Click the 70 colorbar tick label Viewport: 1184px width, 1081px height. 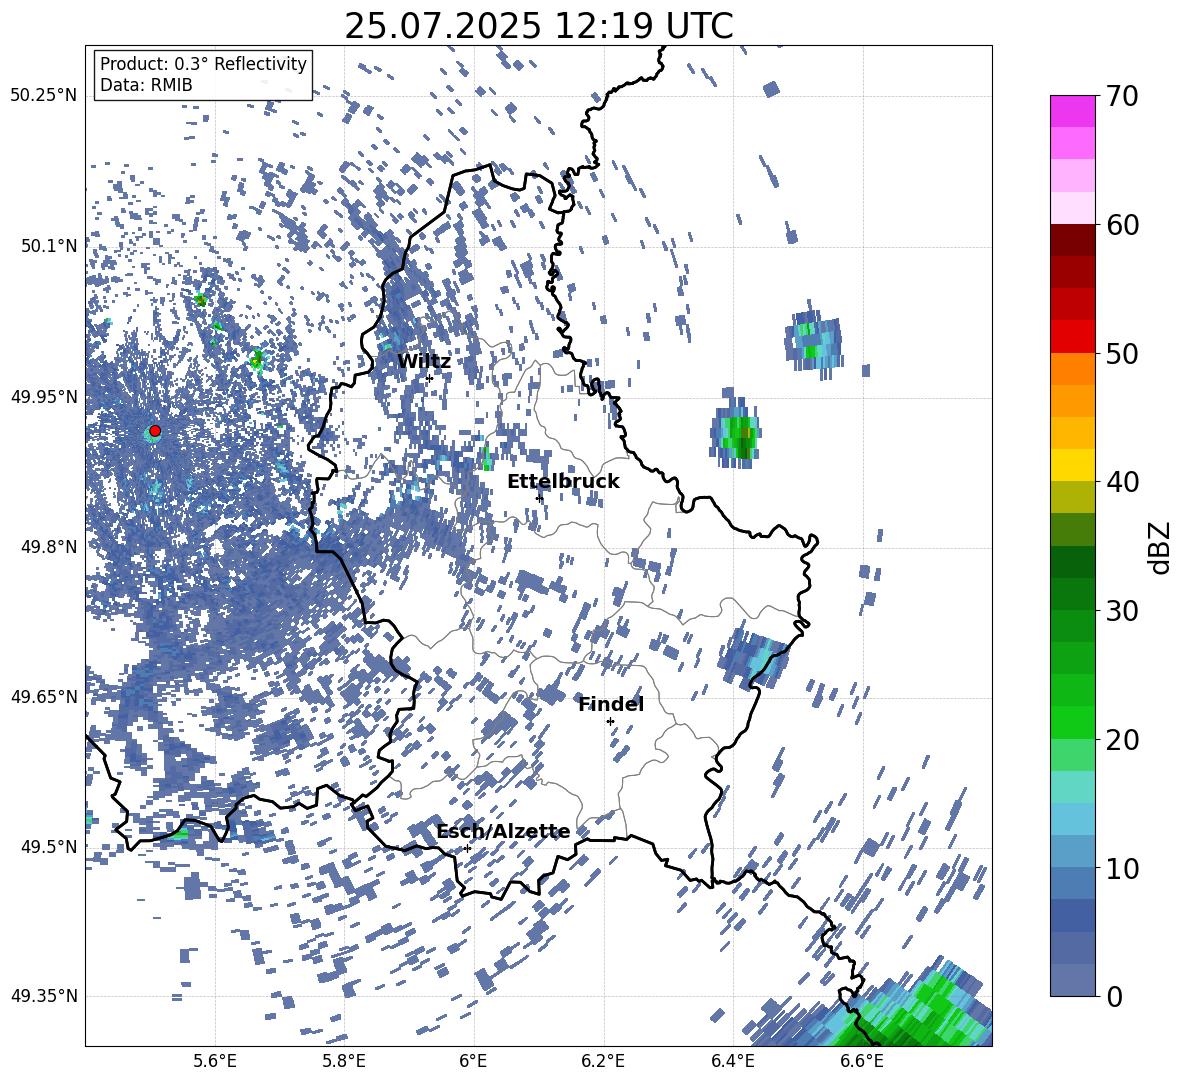coord(1123,97)
